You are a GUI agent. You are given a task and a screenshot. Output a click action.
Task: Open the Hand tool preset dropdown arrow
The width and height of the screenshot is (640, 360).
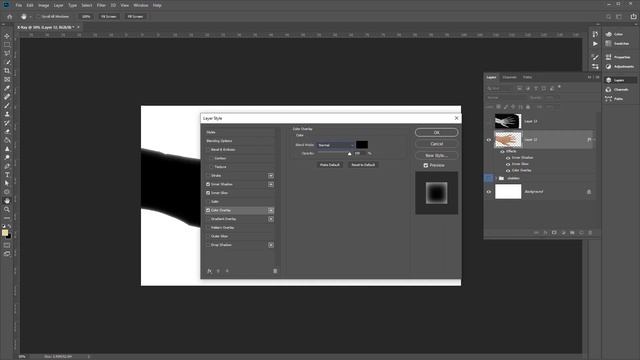pos(30,17)
